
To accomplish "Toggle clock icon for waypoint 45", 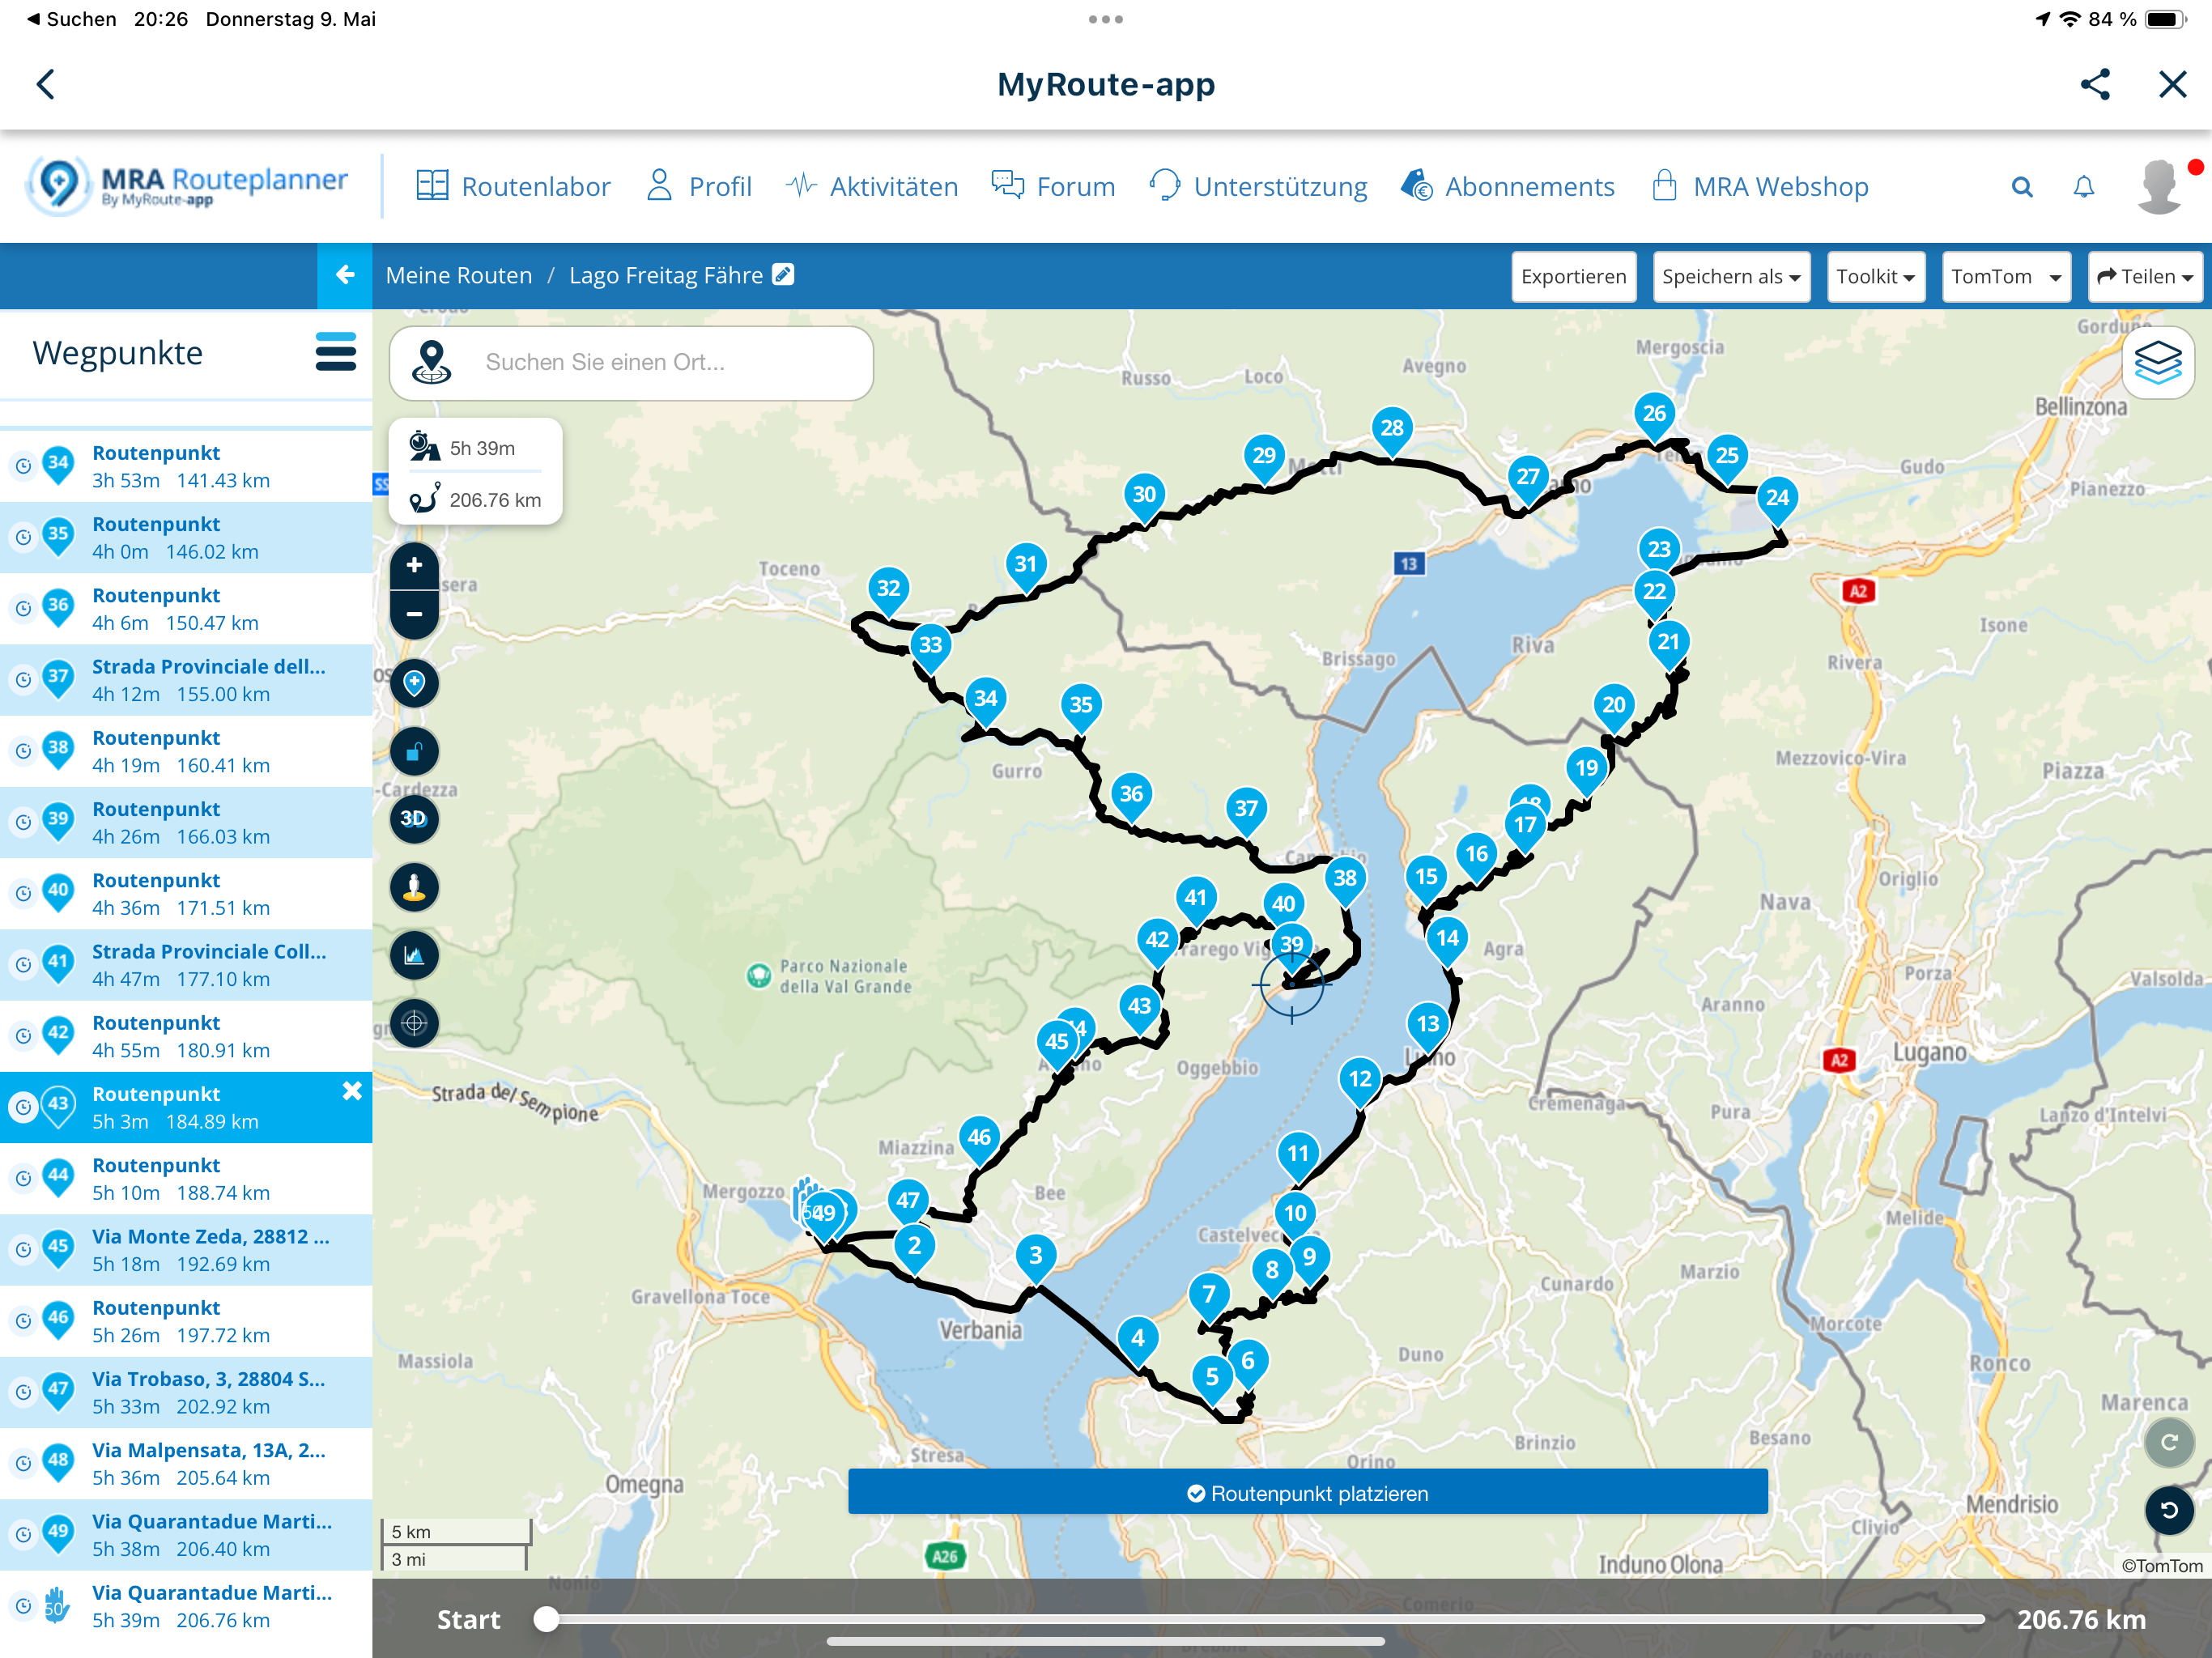I will [x=23, y=1249].
